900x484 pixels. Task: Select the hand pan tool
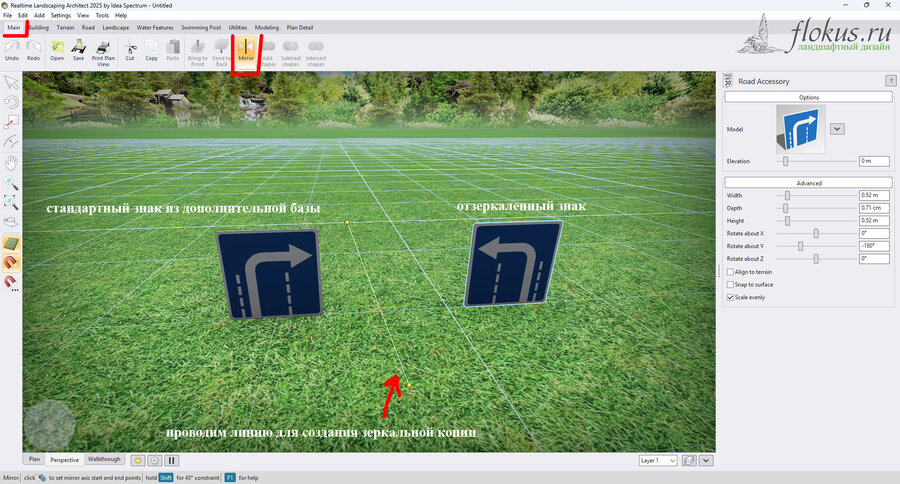(11, 163)
